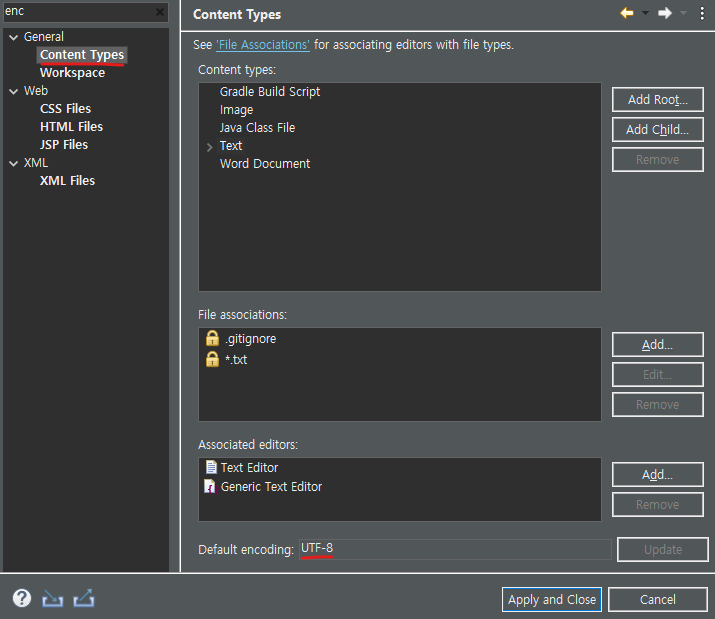Select Java Class File content type
The width and height of the screenshot is (715, 619).
point(258,128)
